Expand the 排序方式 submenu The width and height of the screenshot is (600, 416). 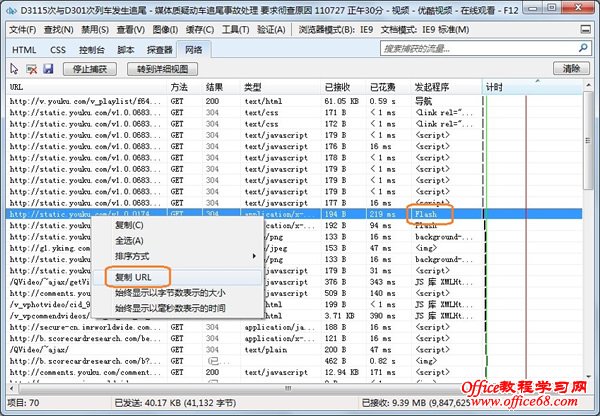[178, 256]
